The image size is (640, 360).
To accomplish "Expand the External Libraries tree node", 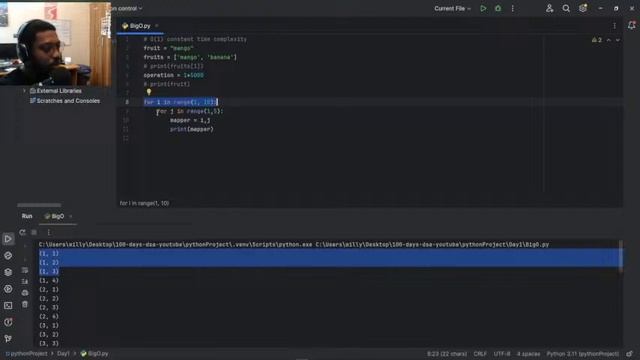I will pos(24,91).
